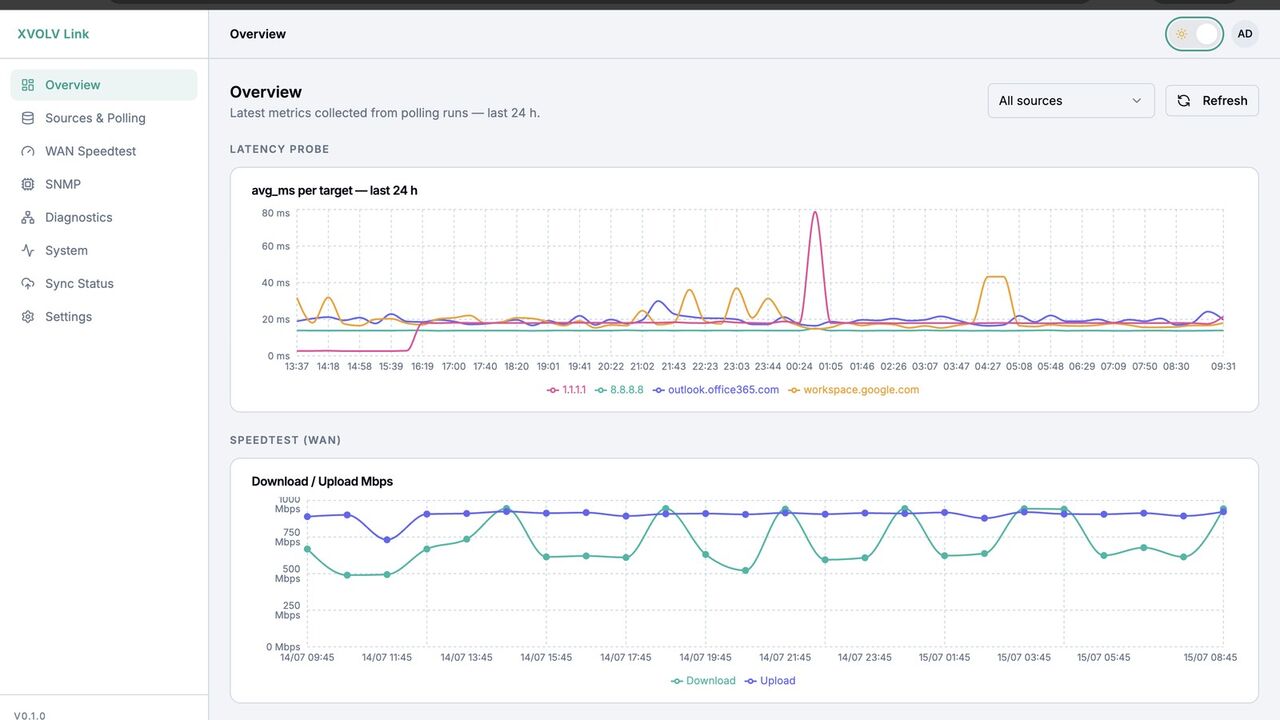Click the Upload dip data point near 14/07 11:45
This screenshot has width=1280, height=720.
point(387,540)
